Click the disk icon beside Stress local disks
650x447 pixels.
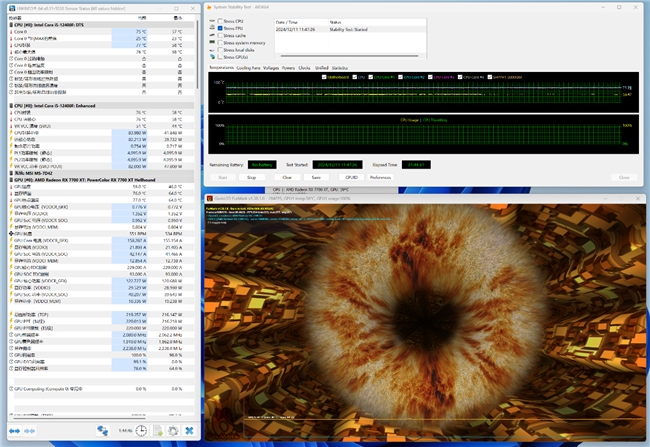tap(213, 50)
